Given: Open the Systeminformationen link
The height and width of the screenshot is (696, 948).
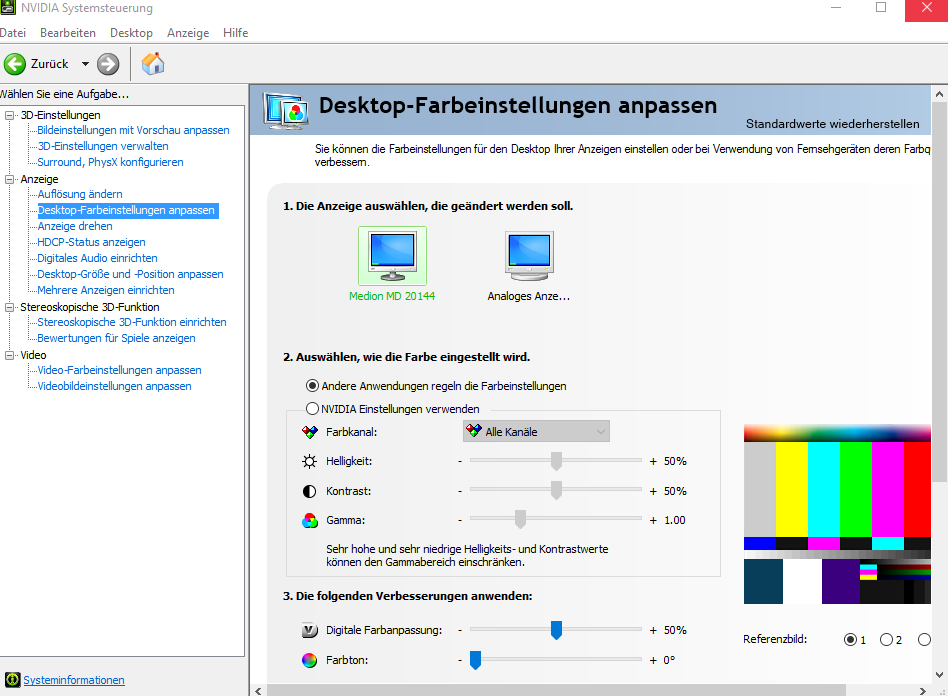Looking at the screenshot, I should (x=74, y=680).
